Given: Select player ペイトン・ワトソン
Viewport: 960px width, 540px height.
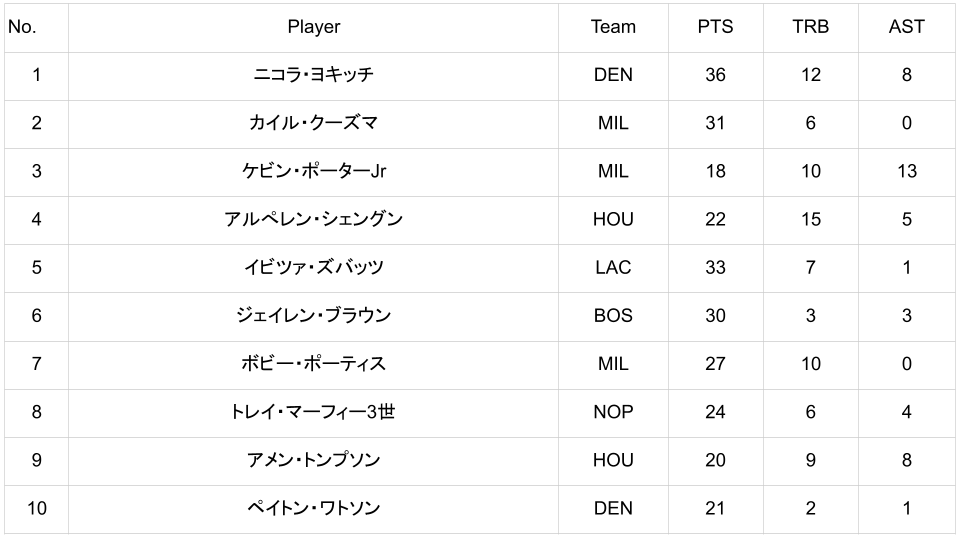Looking at the screenshot, I should (313, 508).
